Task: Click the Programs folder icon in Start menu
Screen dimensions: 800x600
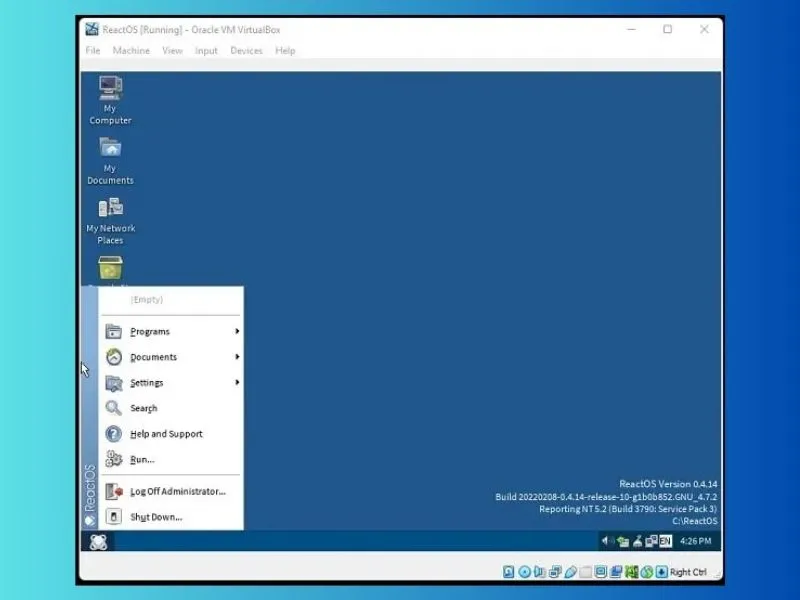Action: 113,332
